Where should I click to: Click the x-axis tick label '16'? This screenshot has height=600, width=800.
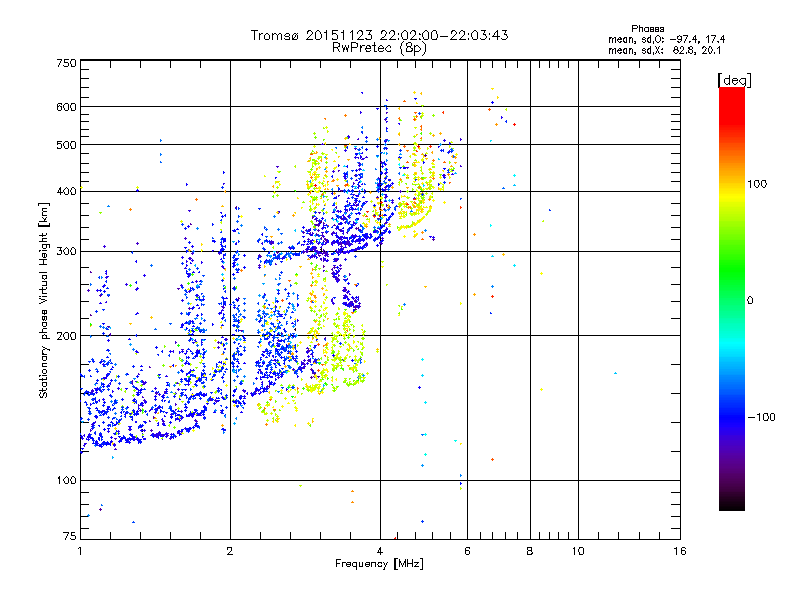click(680, 551)
